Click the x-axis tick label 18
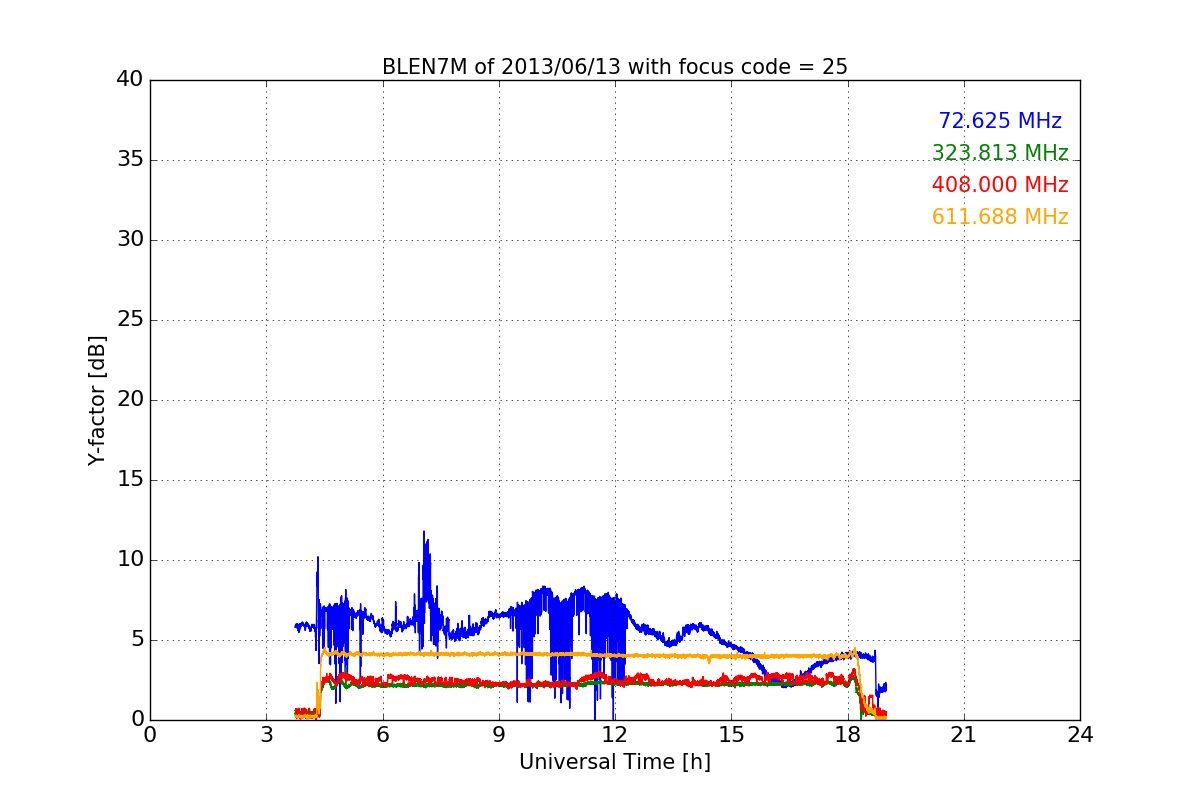The height and width of the screenshot is (800, 1200). pyautogui.click(x=848, y=734)
